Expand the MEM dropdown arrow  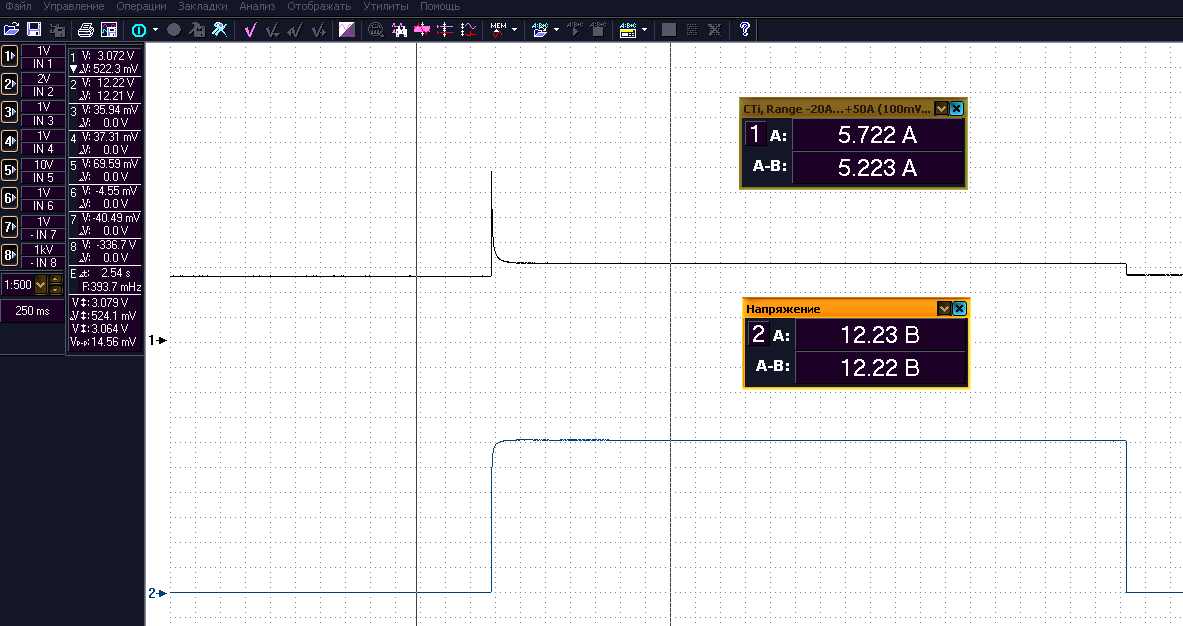click(x=515, y=29)
